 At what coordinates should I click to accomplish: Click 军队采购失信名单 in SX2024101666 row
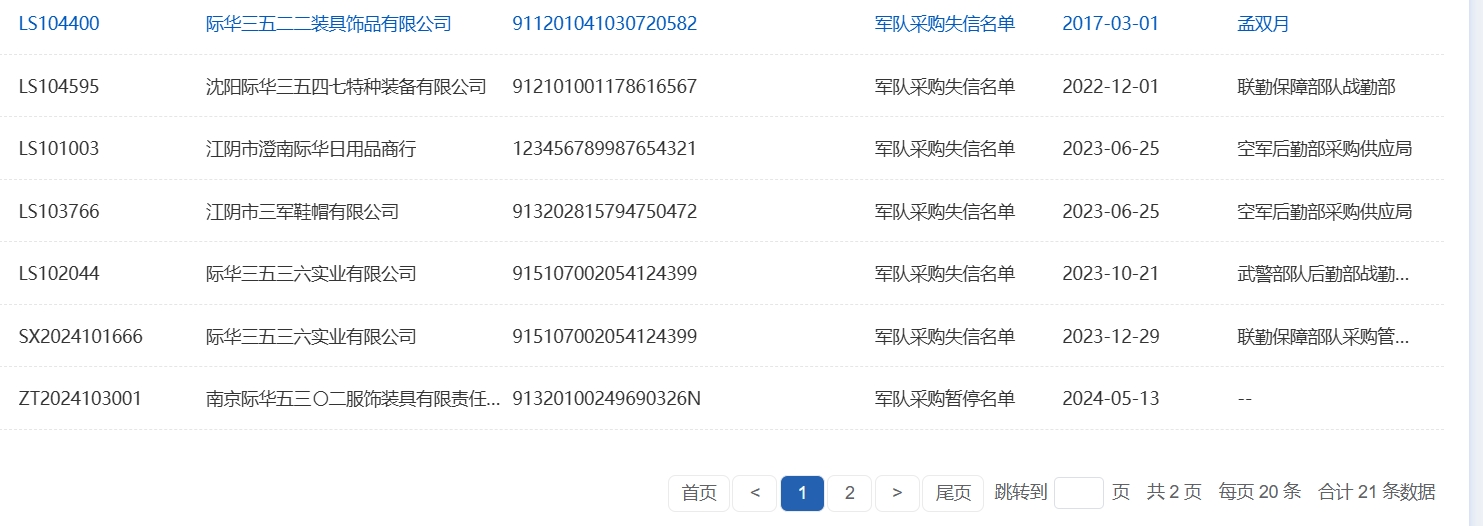[945, 337]
